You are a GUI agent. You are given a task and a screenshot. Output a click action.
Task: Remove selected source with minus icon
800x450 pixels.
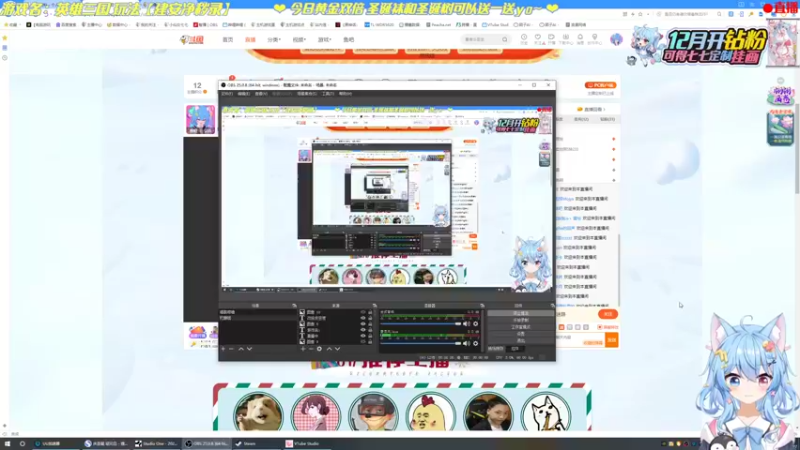pos(311,348)
